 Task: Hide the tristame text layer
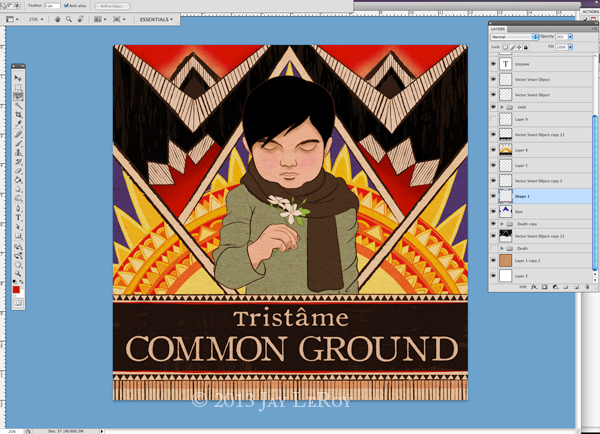pyautogui.click(x=493, y=64)
